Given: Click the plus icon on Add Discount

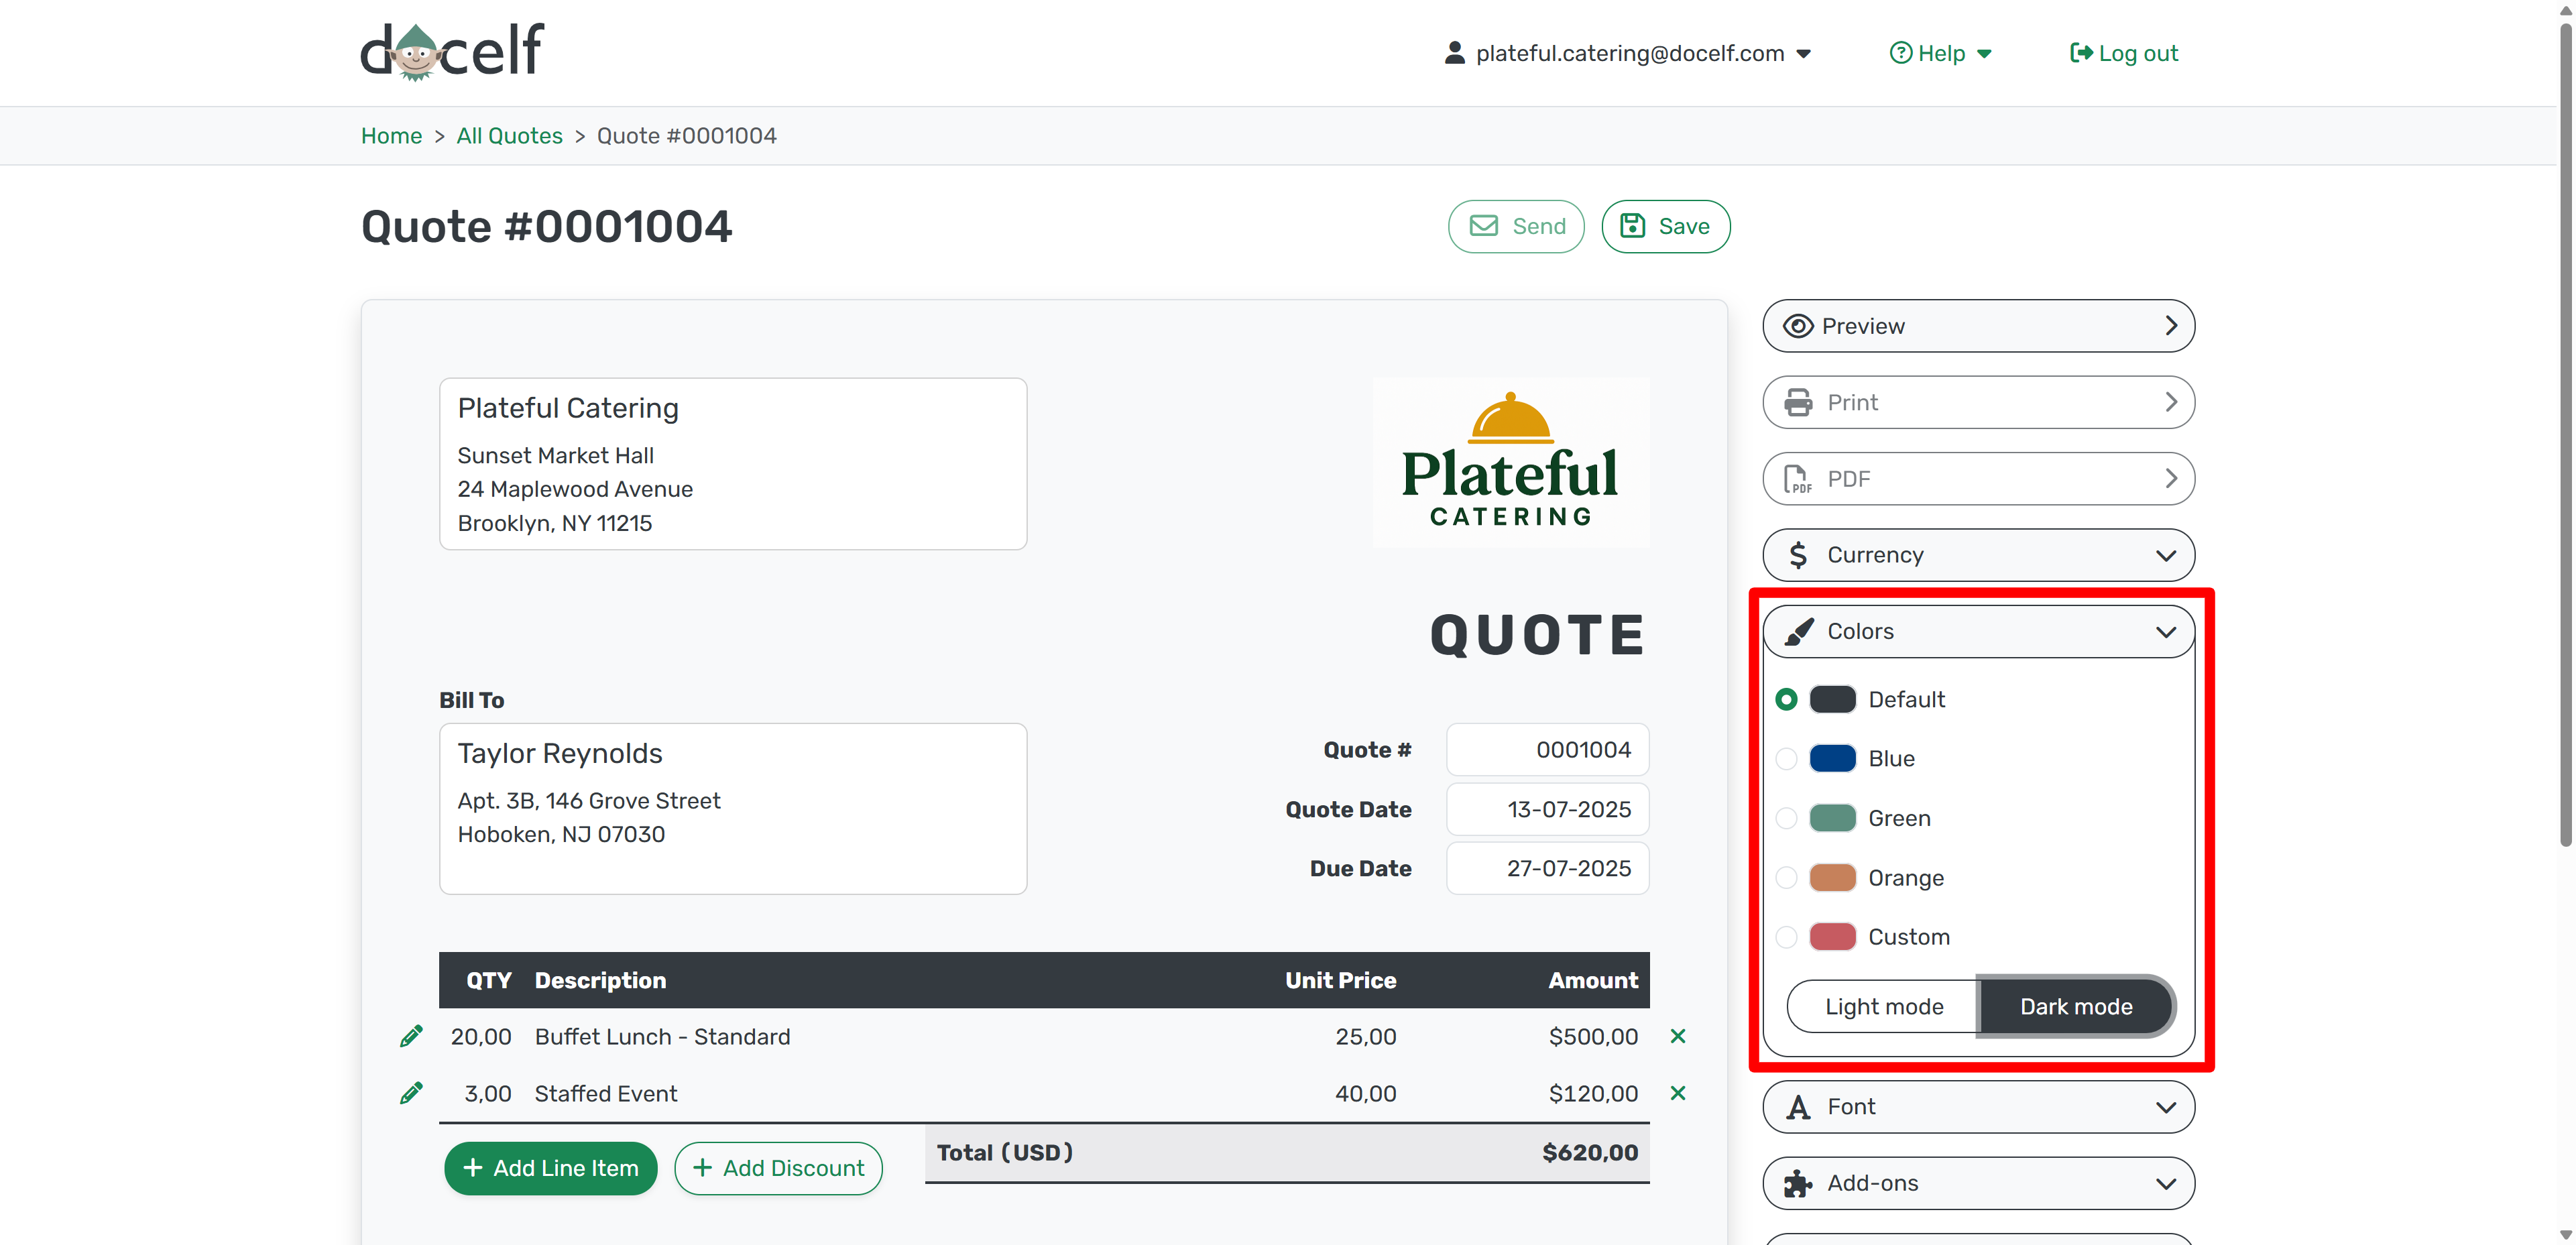Looking at the screenshot, I should point(703,1168).
